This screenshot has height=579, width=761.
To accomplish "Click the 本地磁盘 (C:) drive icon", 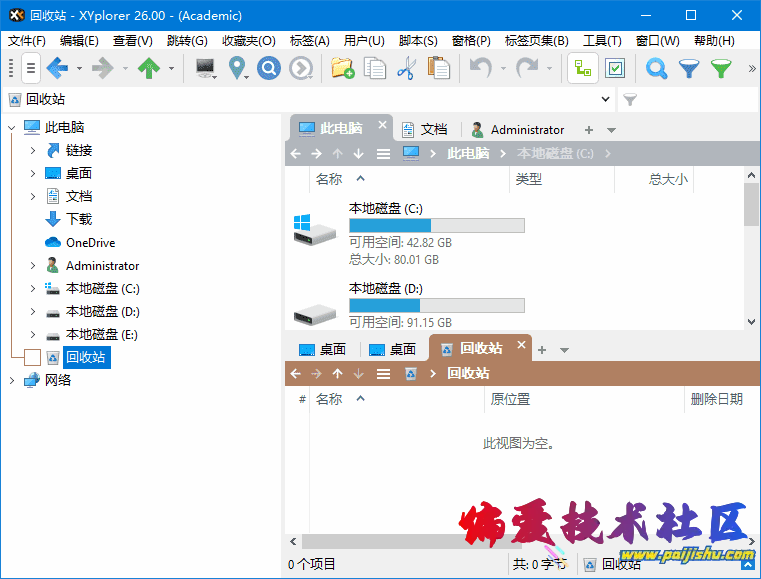I will [x=314, y=230].
